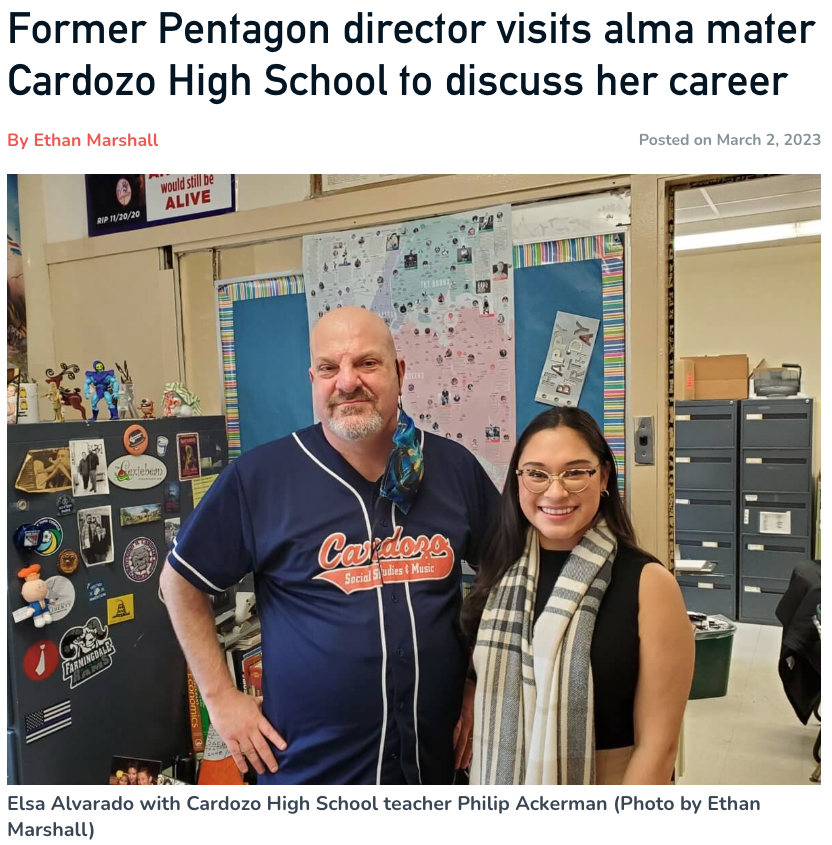
Task: Click the Posted on March 2, 2023 date
Action: pos(730,140)
